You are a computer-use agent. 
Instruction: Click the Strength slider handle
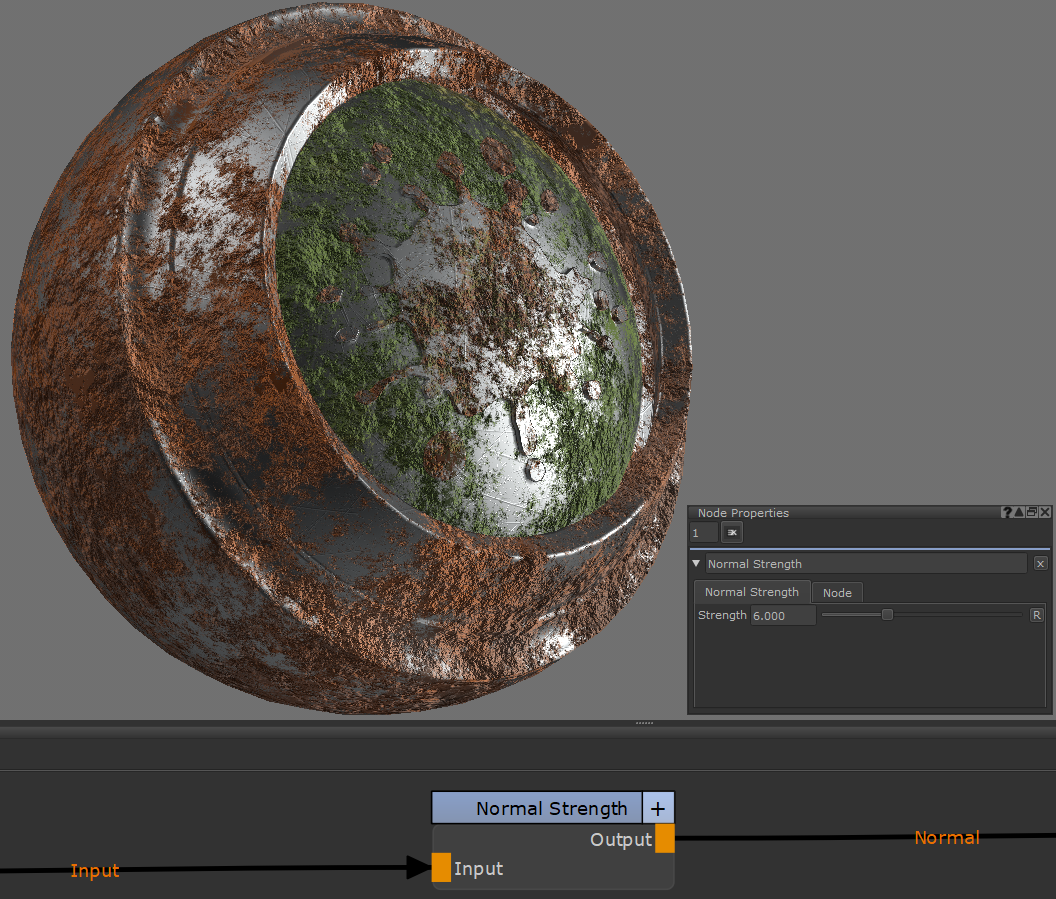point(887,615)
